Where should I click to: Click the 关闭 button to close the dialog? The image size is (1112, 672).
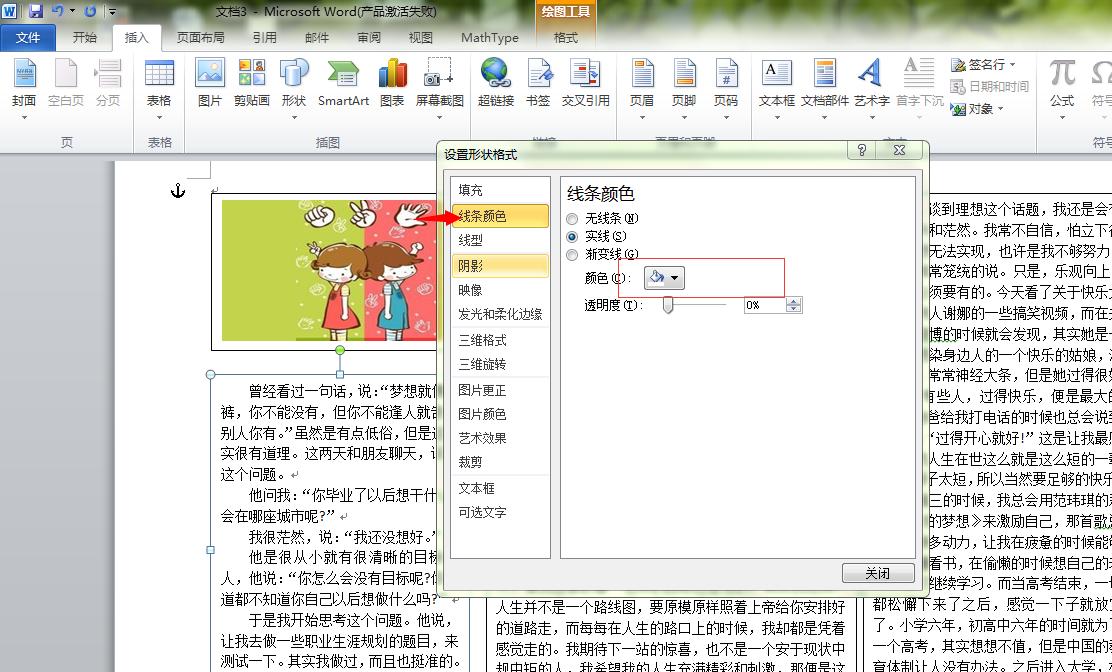(877, 573)
